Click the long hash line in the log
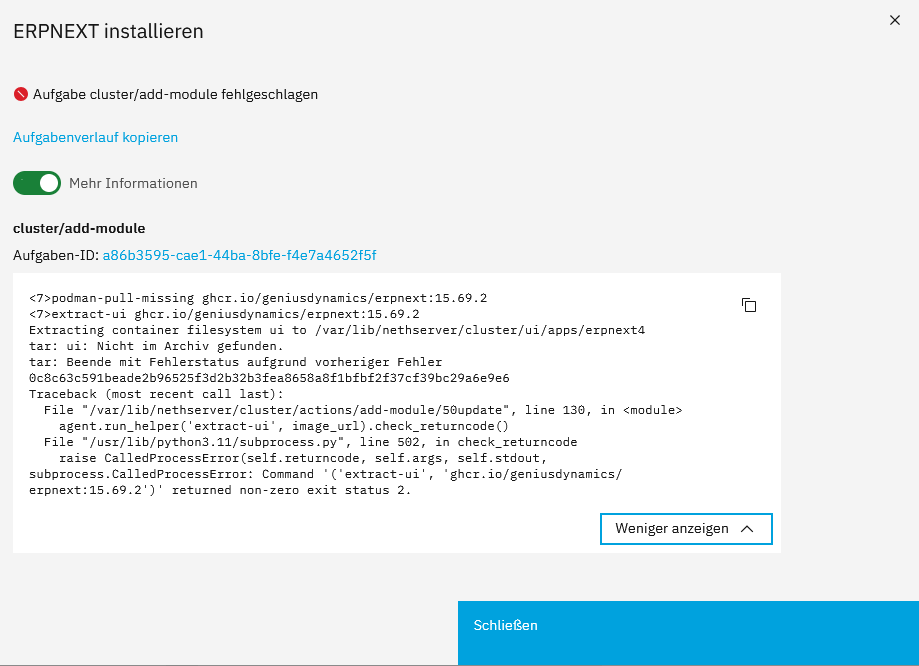The height and width of the screenshot is (666, 919). [269, 378]
